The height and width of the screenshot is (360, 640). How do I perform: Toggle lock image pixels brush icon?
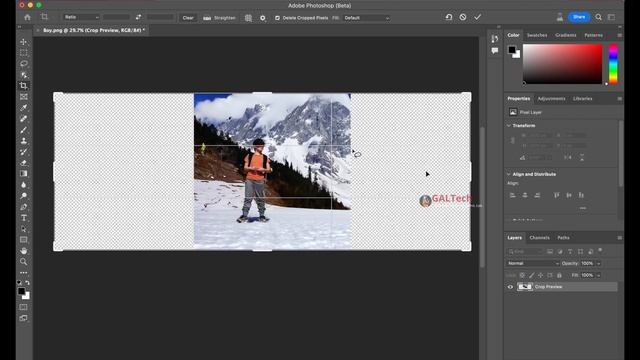click(531, 275)
